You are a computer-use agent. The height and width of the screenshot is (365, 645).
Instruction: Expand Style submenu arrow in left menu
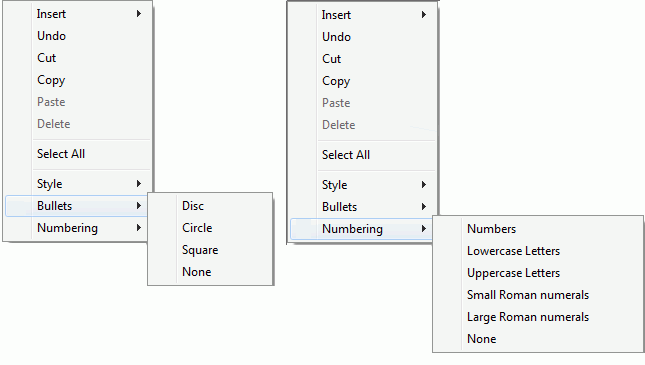click(x=139, y=184)
